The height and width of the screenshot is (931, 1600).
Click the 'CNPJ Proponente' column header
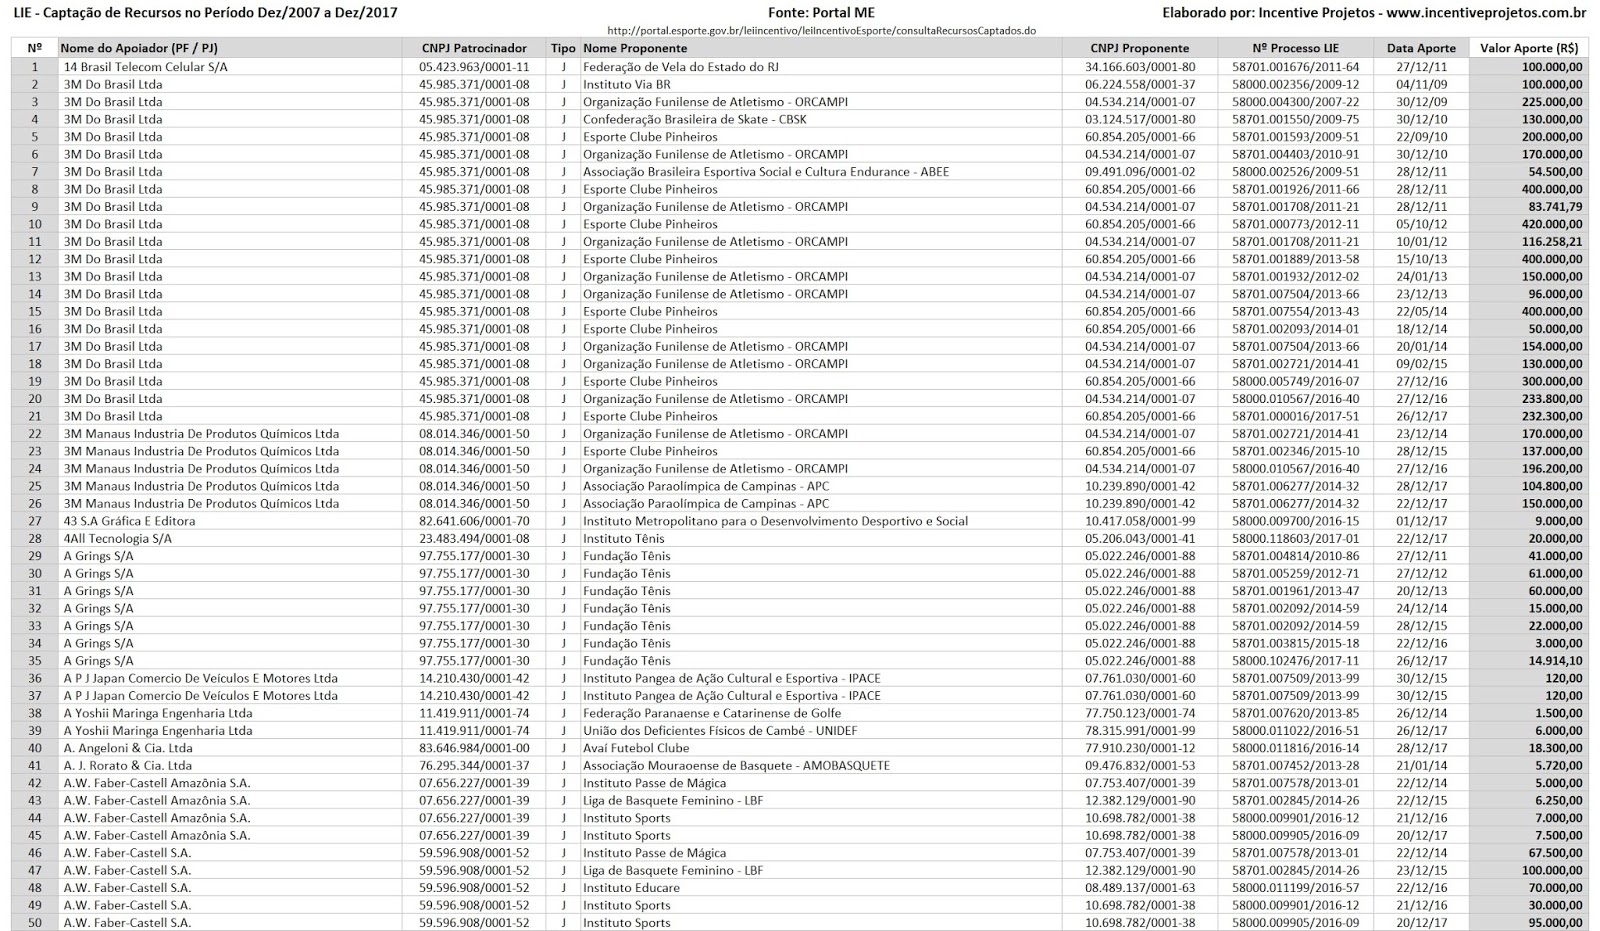1140,48
